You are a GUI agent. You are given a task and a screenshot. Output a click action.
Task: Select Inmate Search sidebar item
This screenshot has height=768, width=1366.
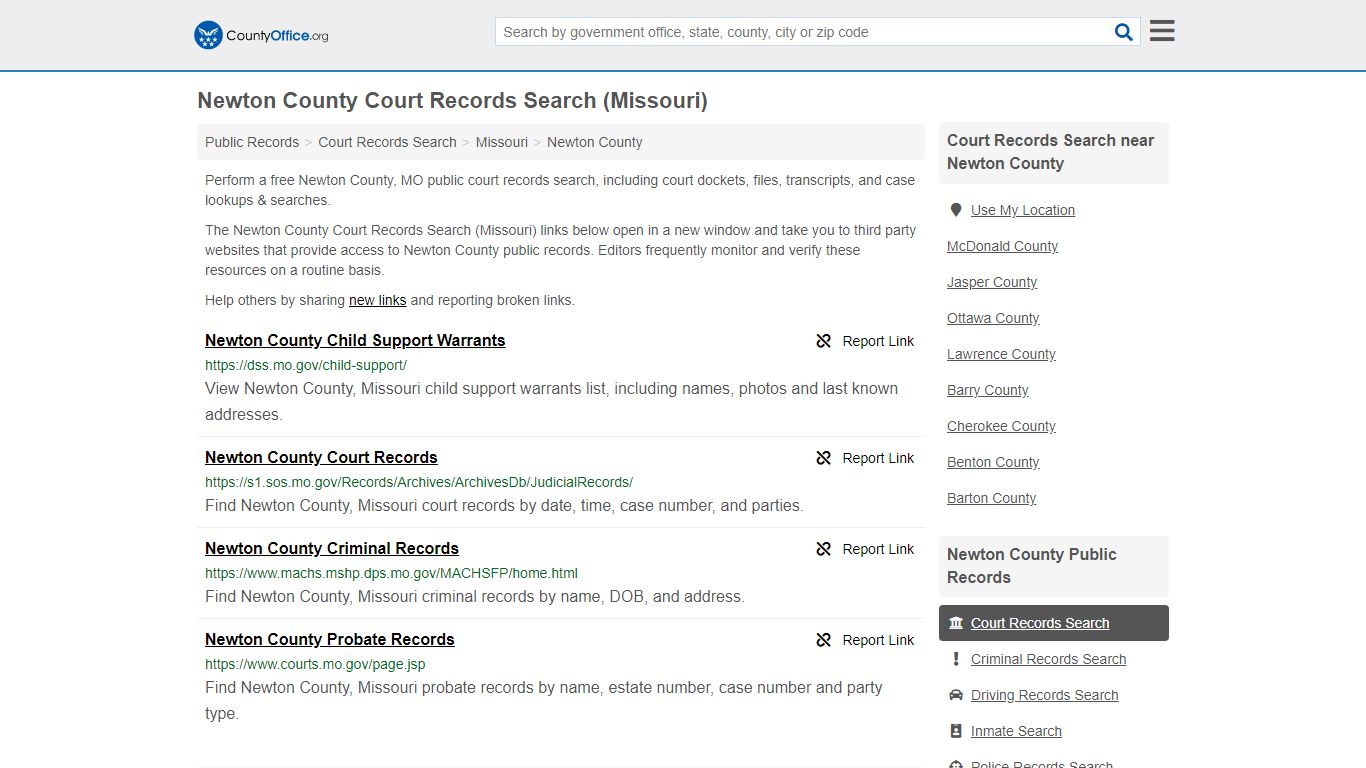tap(1016, 731)
